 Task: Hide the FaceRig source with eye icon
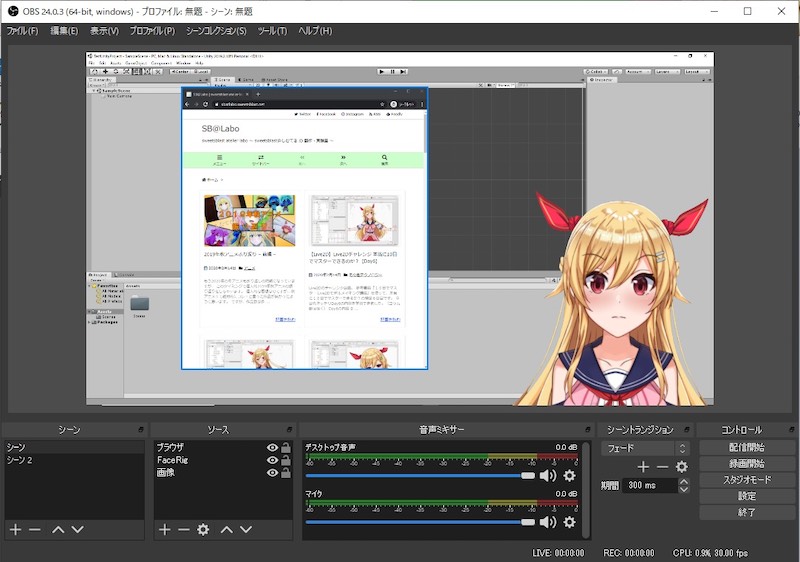pos(272,460)
